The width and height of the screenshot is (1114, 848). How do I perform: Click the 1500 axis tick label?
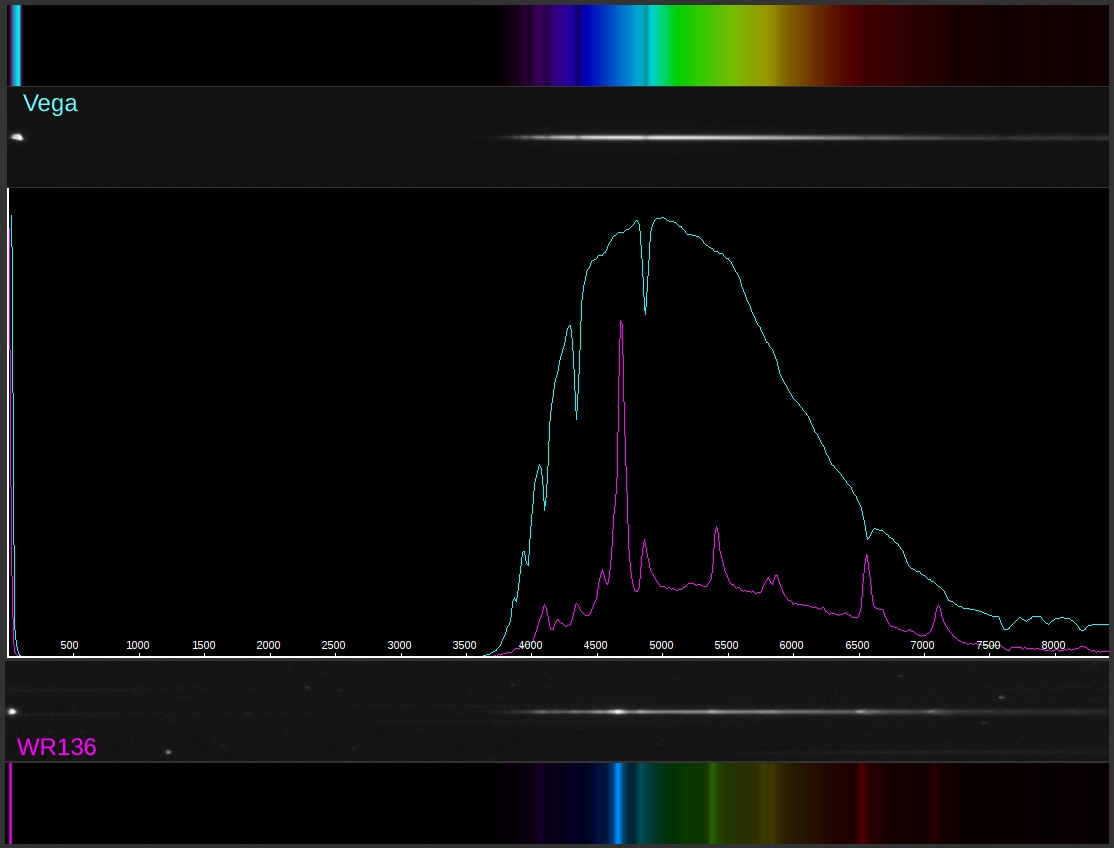[203, 645]
